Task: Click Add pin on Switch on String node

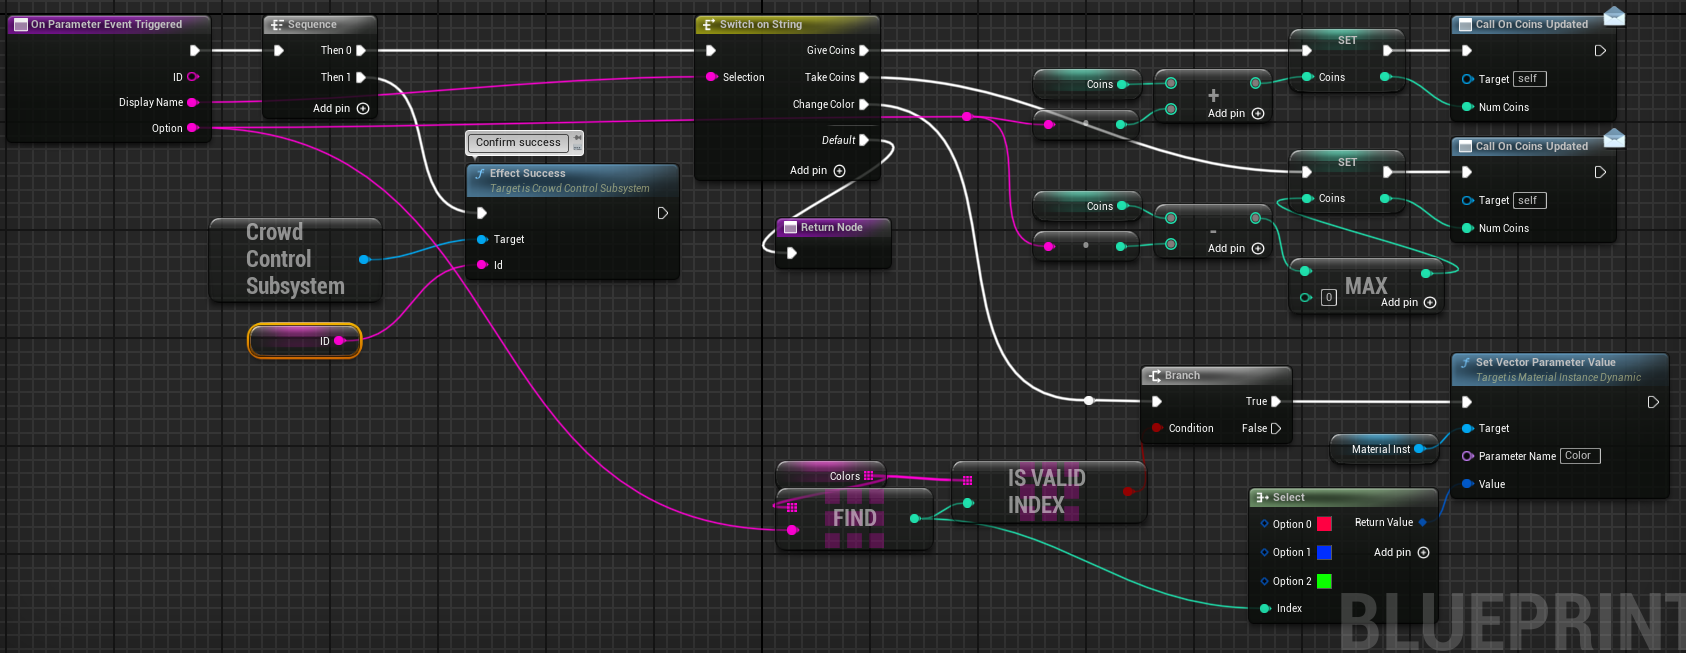Action: click(x=839, y=171)
